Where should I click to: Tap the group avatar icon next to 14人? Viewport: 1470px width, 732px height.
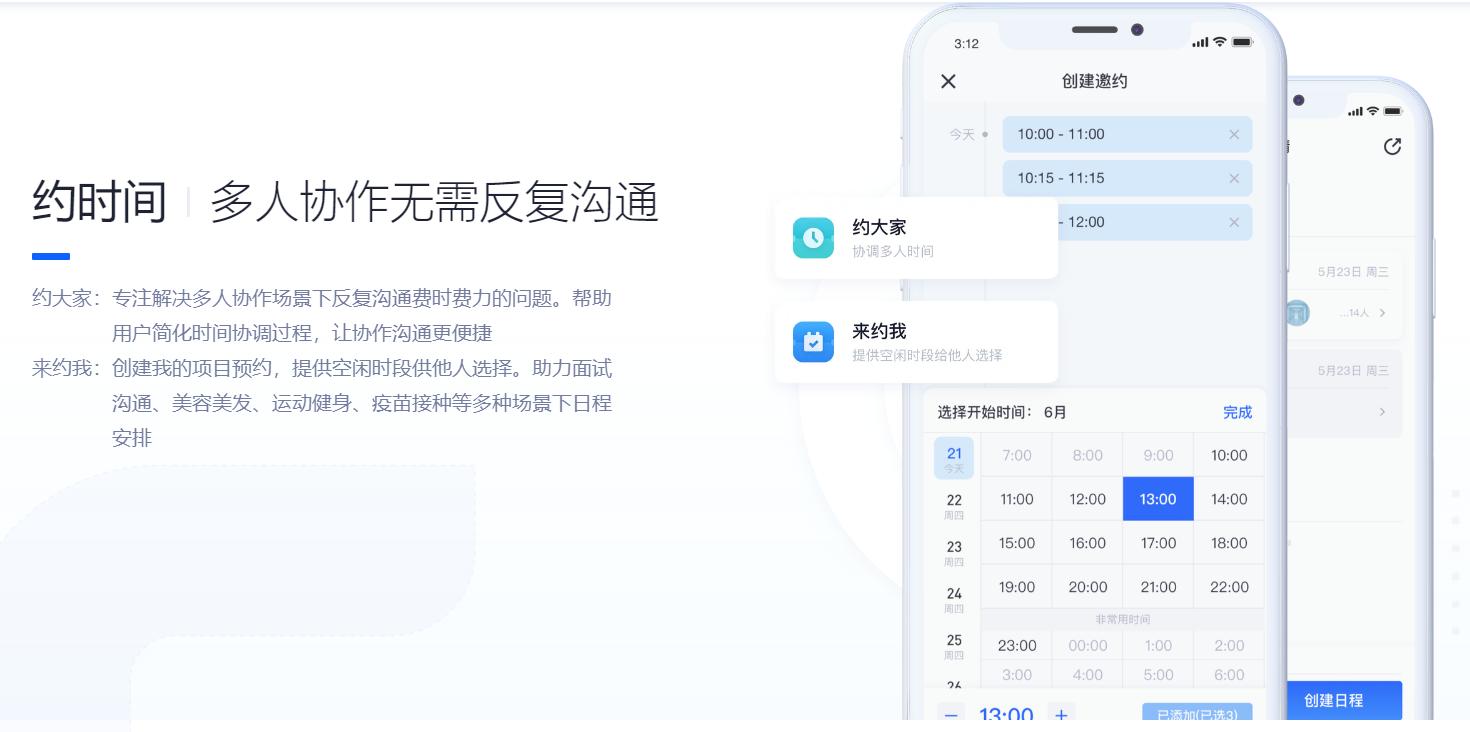pyautogui.click(x=1296, y=313)
